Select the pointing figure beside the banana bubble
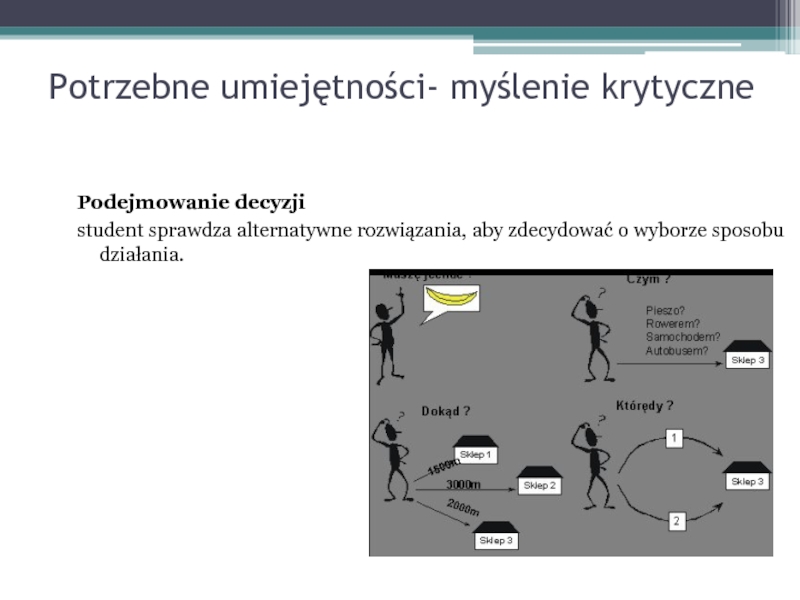The width and height of the screenshot is (800, 600). tap(388, 336)
